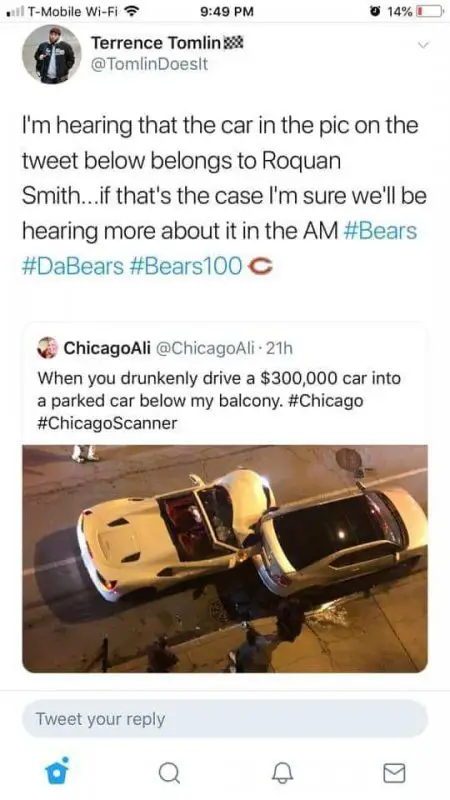
Task: Open the #Bears hashtag
Action: pos(381,231)
